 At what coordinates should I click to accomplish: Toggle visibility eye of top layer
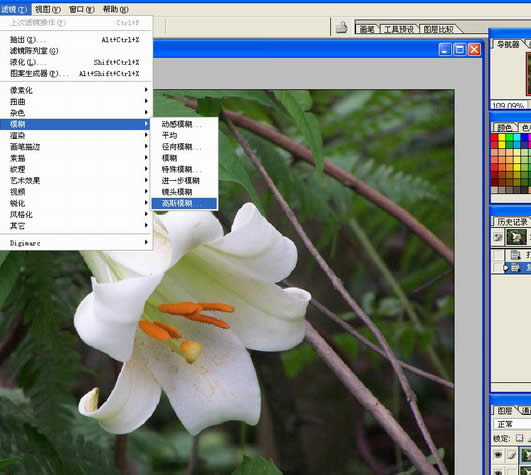click(x=498, y=455)
